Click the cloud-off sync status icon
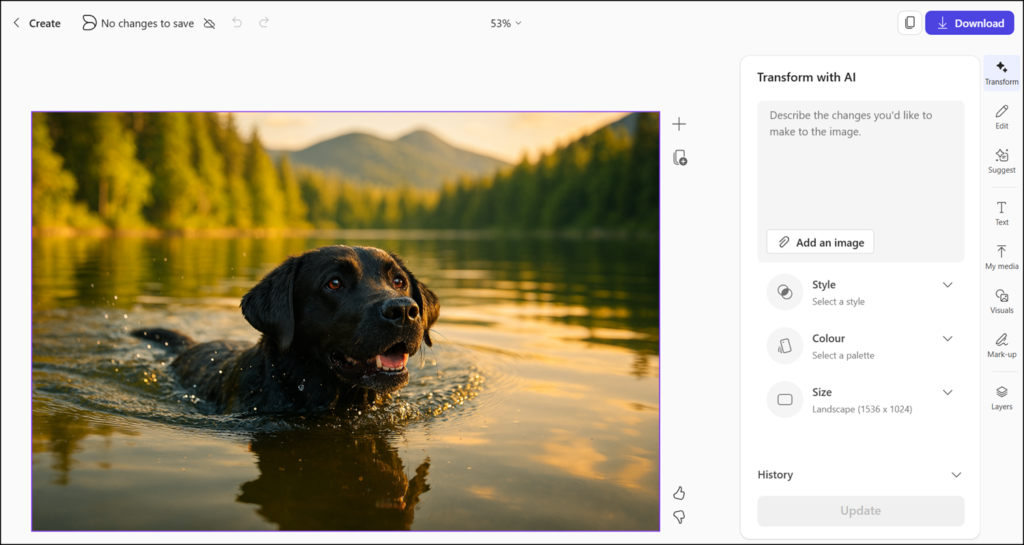 (209, 23)
